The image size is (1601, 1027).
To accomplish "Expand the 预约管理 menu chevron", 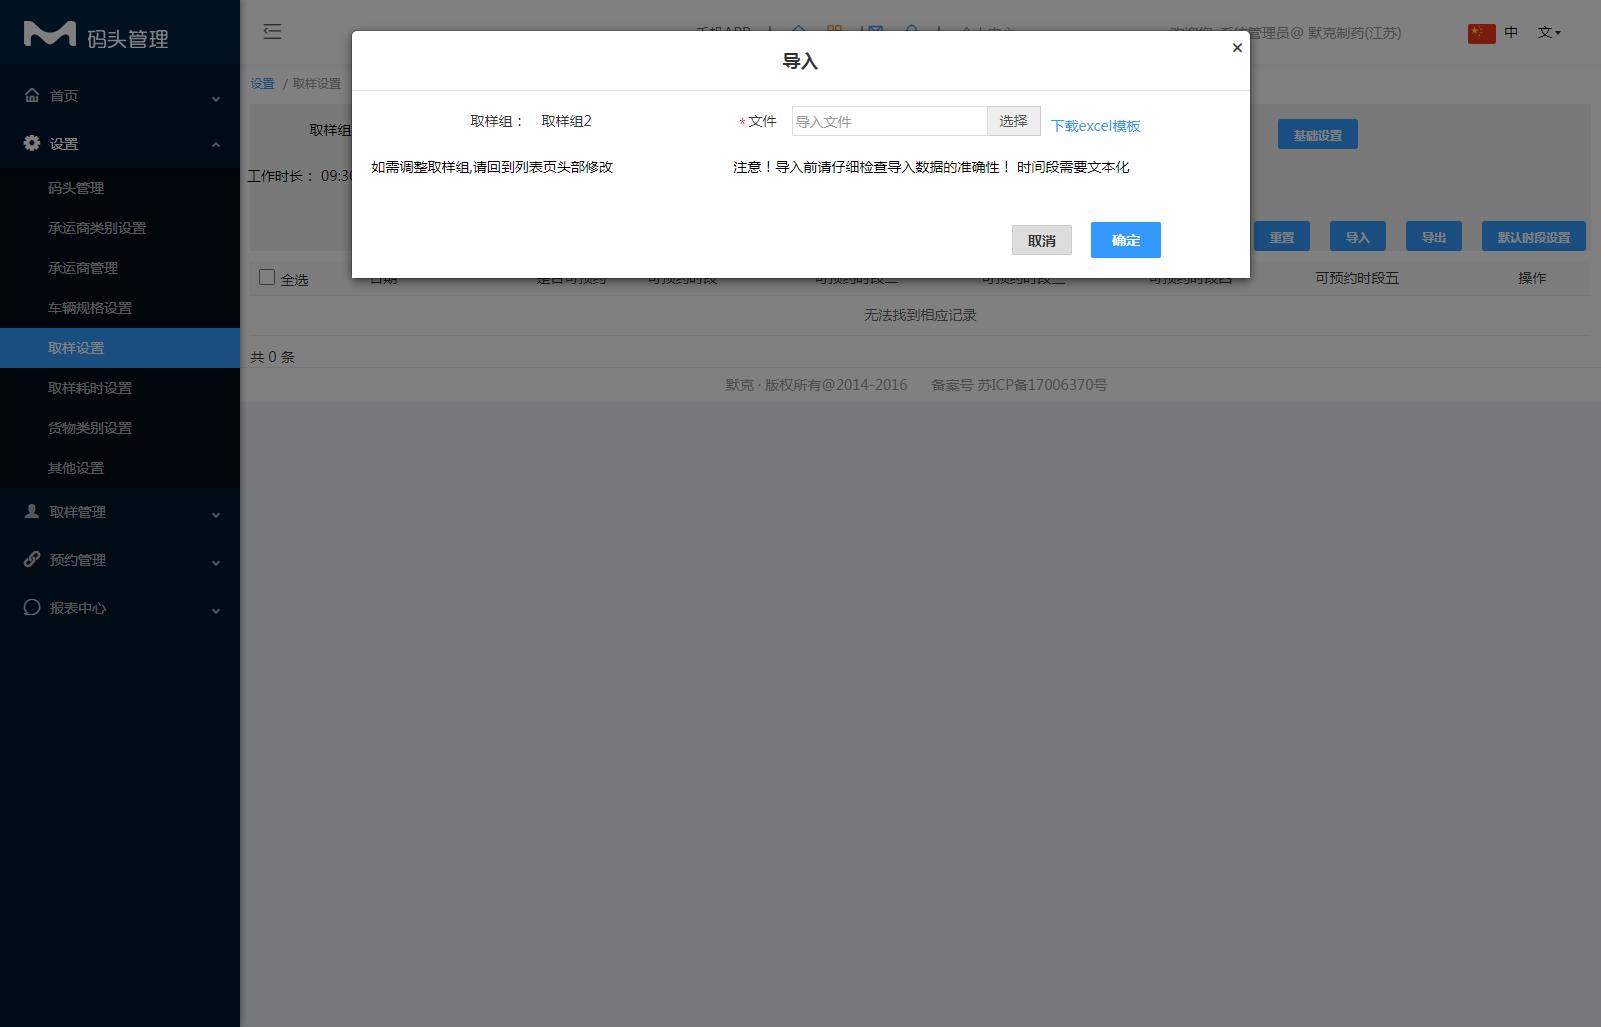I will [x=216, y=562].
